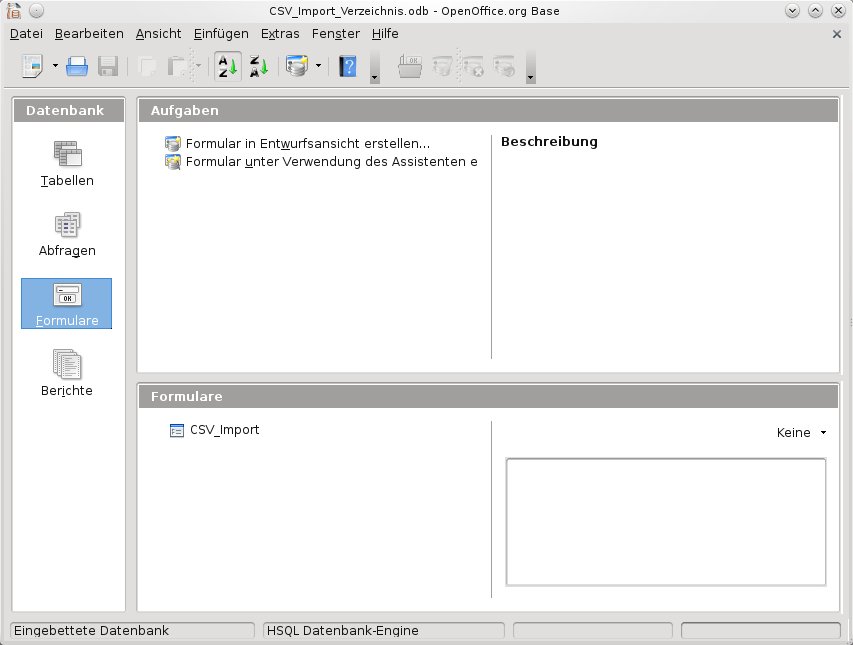Image resolution: width=853 pixels, height=645 pixels.
Task: Open the Keine preview mode dropdown
Action: click(802, 433)
